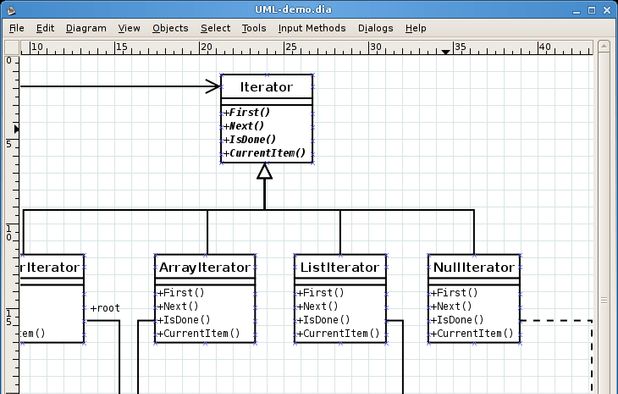Click the +Next() operation in Iterator class
Screen dimensions: 618x394
[x=243, y=126]
